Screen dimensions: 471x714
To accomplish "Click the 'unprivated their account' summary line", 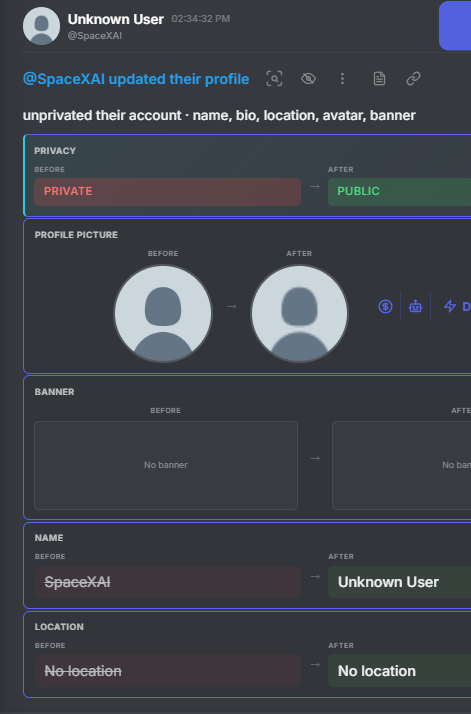I will point(219,115).
